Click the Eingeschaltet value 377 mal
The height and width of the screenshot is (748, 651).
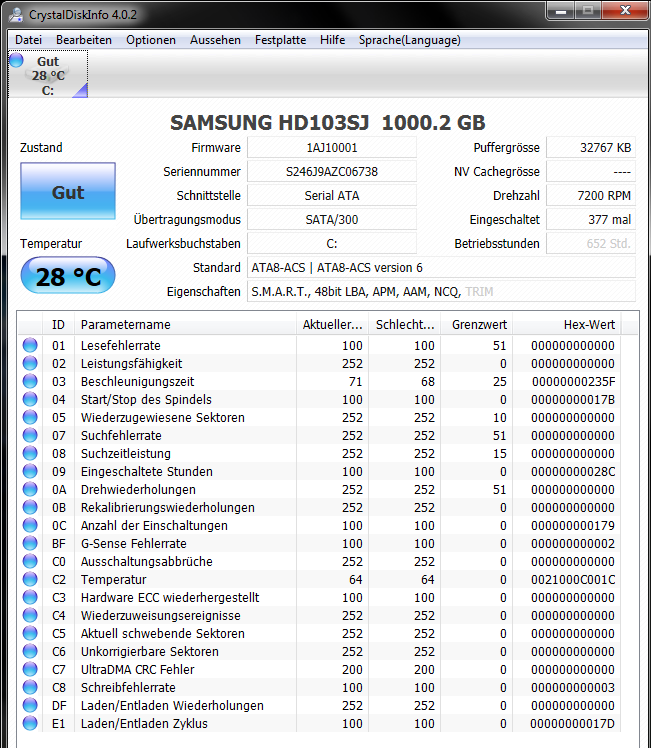[591, 219]
